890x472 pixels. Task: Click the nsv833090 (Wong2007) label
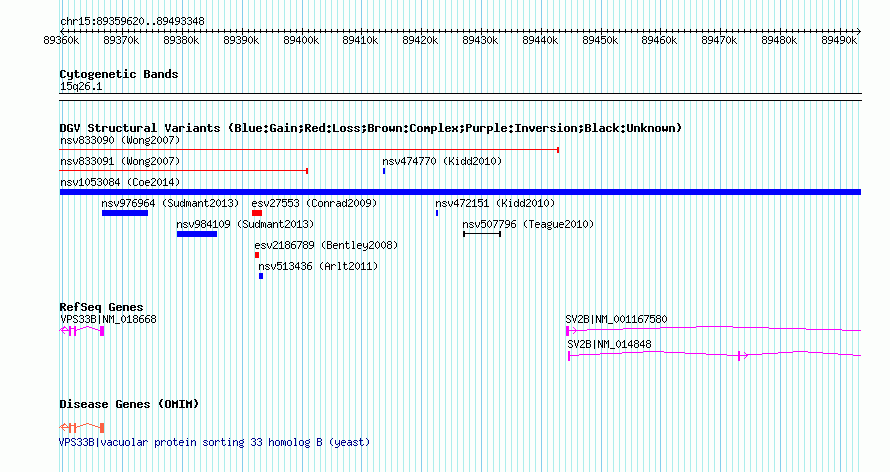[x=120, y=140]
